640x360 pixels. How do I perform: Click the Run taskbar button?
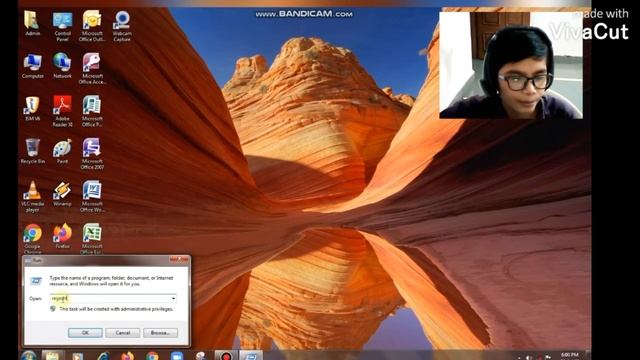[251, 356]
